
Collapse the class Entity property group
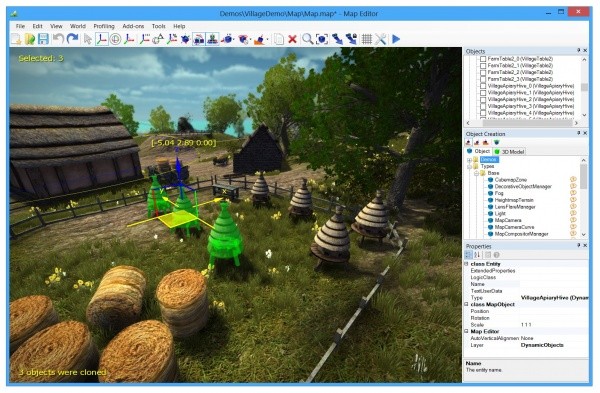click(466, 264)
